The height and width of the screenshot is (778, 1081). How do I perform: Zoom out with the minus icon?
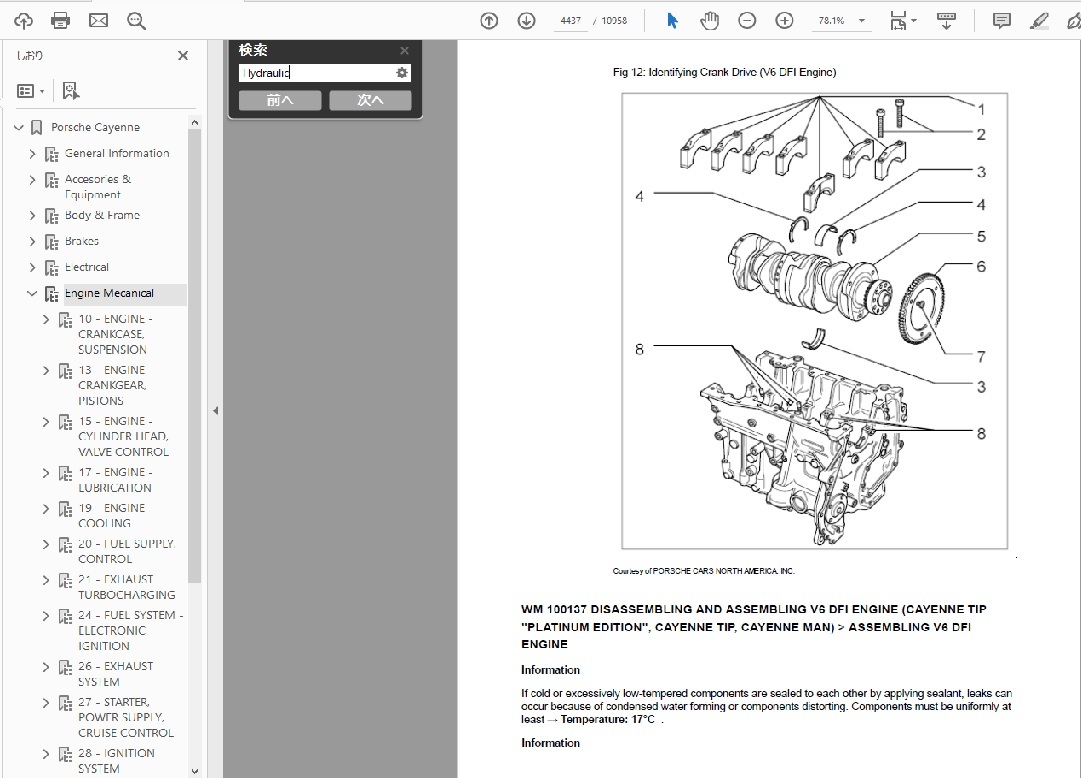coord(747,20)
